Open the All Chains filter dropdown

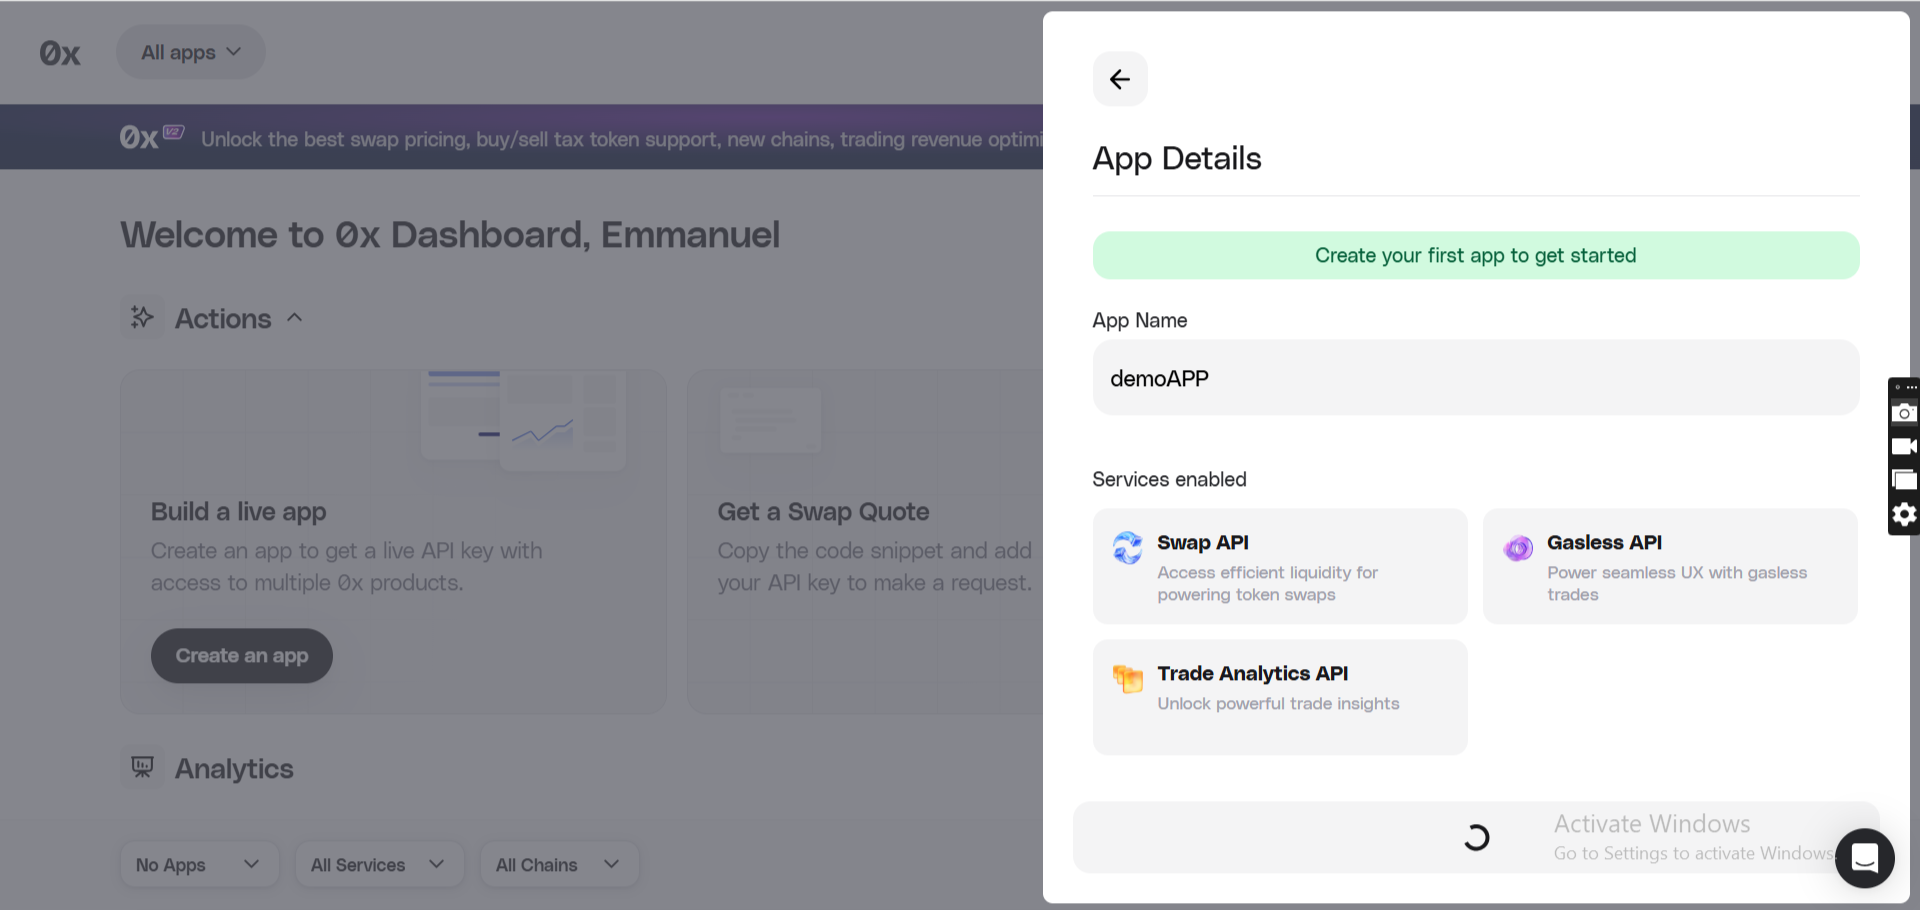click(558, 865)
